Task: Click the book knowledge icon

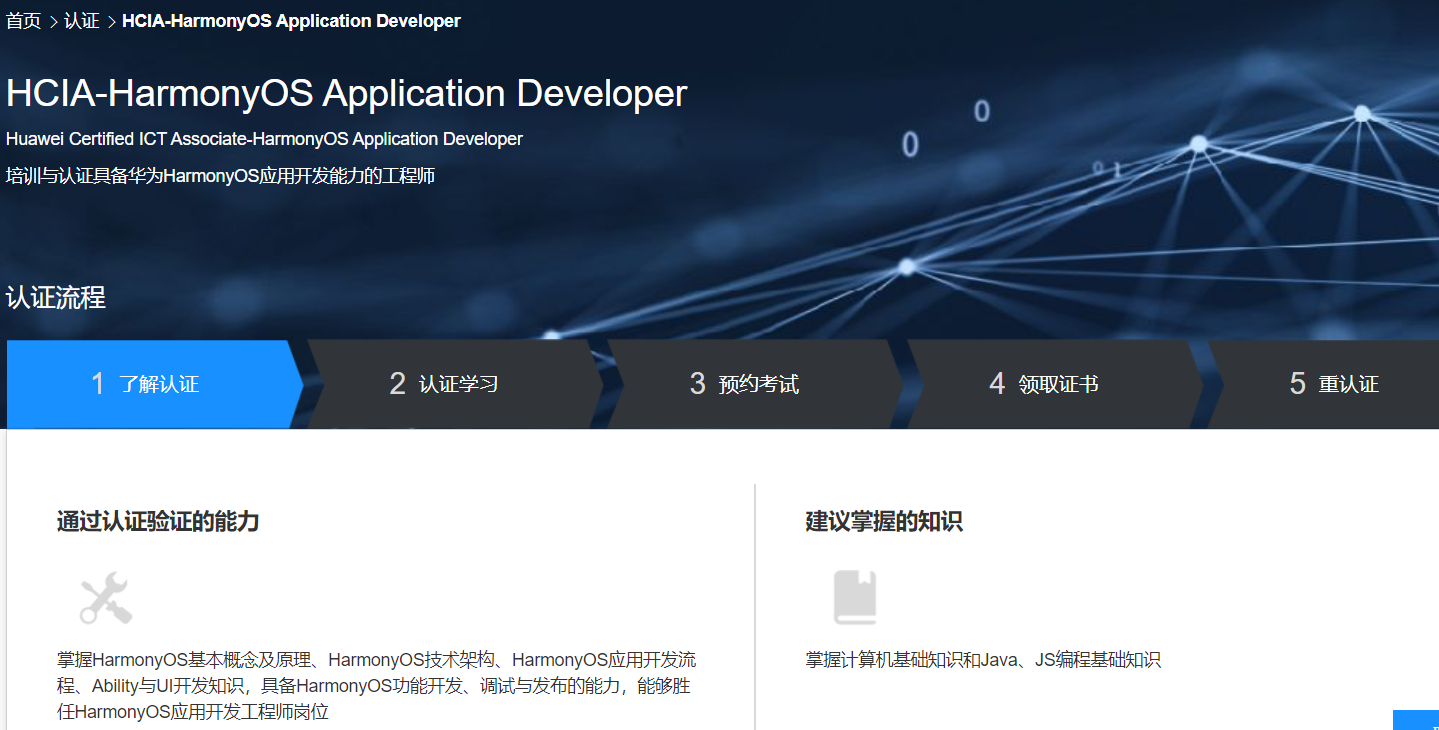Action: coord(855,598)
